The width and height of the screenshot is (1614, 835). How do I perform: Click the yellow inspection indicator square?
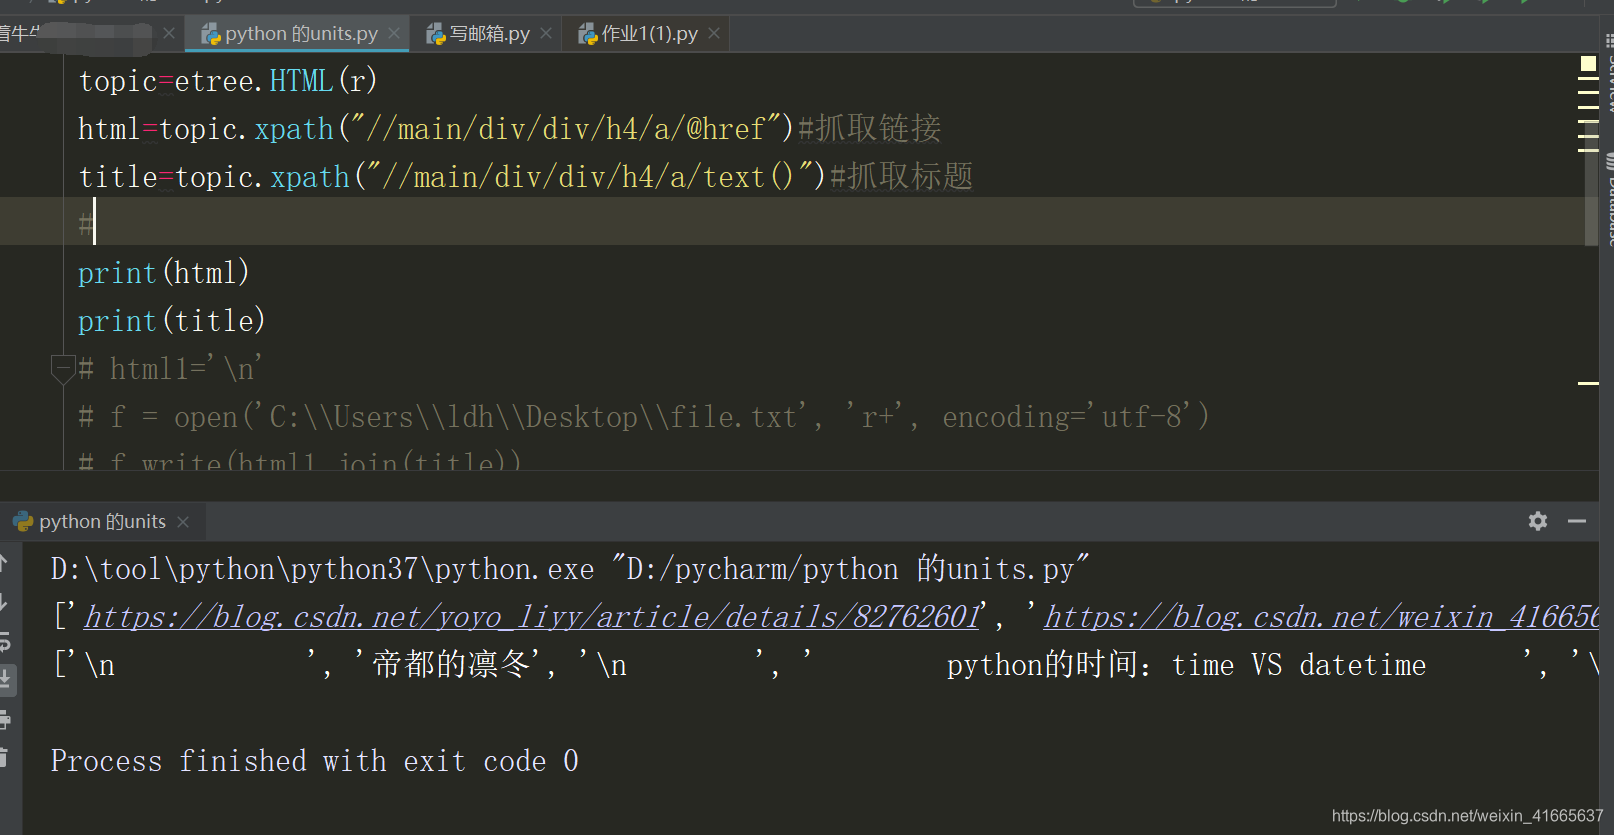coord(1588,63)
